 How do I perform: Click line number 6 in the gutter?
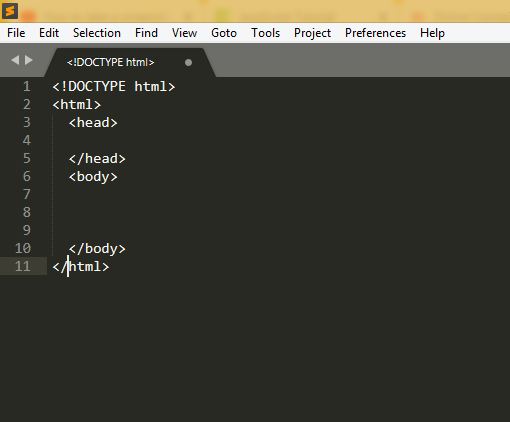point(27,176)
